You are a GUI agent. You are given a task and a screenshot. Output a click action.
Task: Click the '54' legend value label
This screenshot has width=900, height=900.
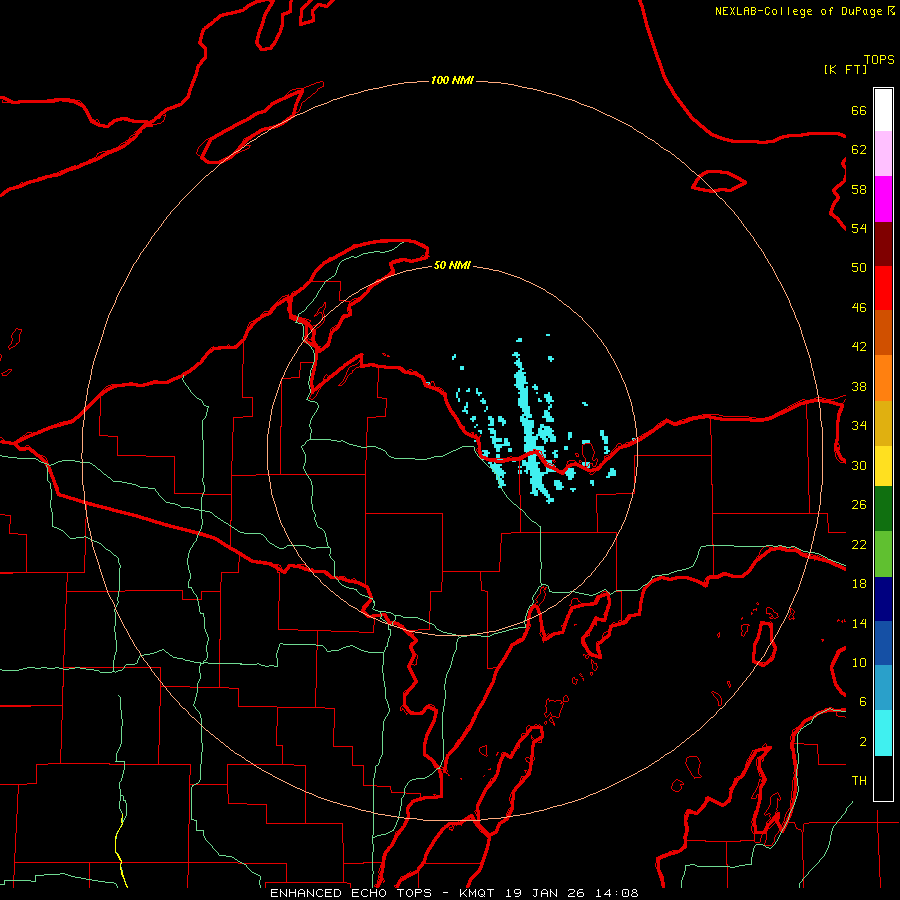click(859, 228)
